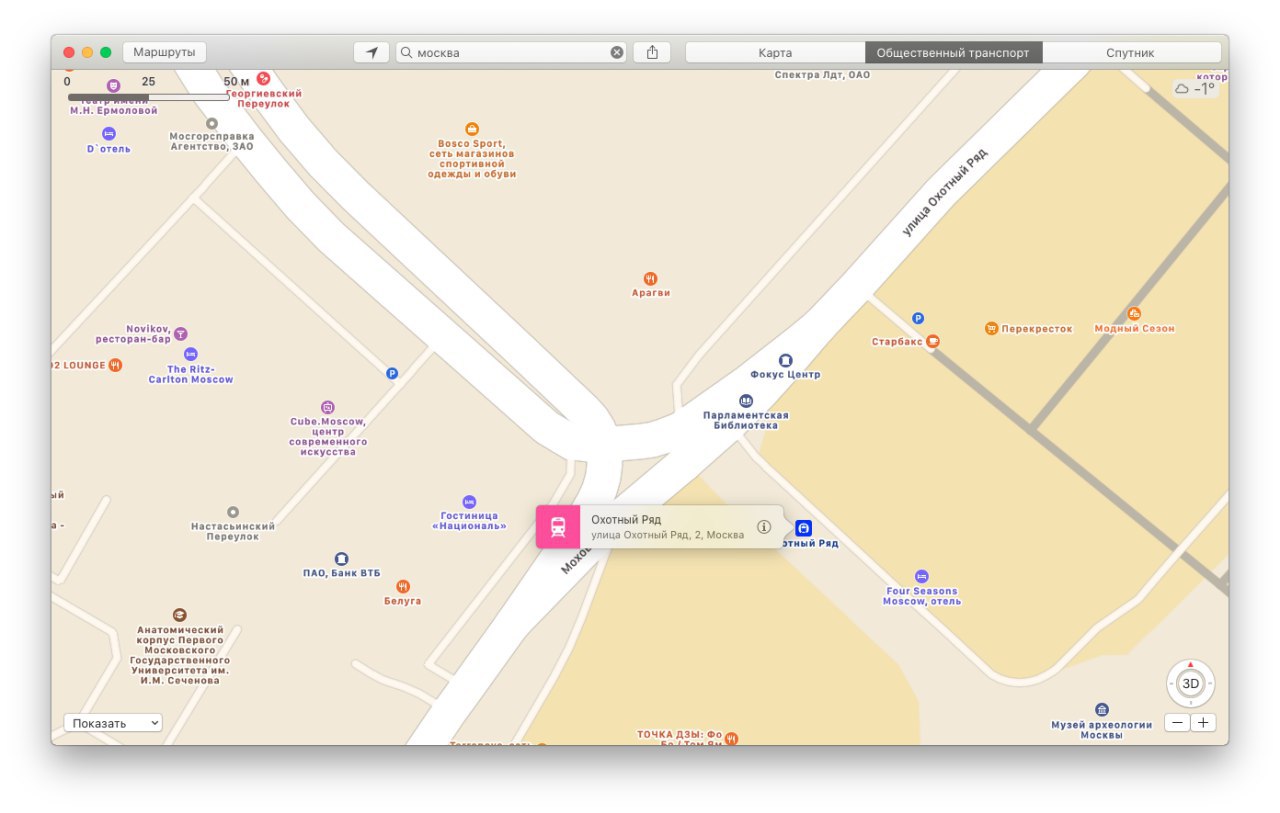Image resolution: width=1280 pixels, height=813 pixels.
Task: Zoom in with the plus button
Action: click(1203, 723)
